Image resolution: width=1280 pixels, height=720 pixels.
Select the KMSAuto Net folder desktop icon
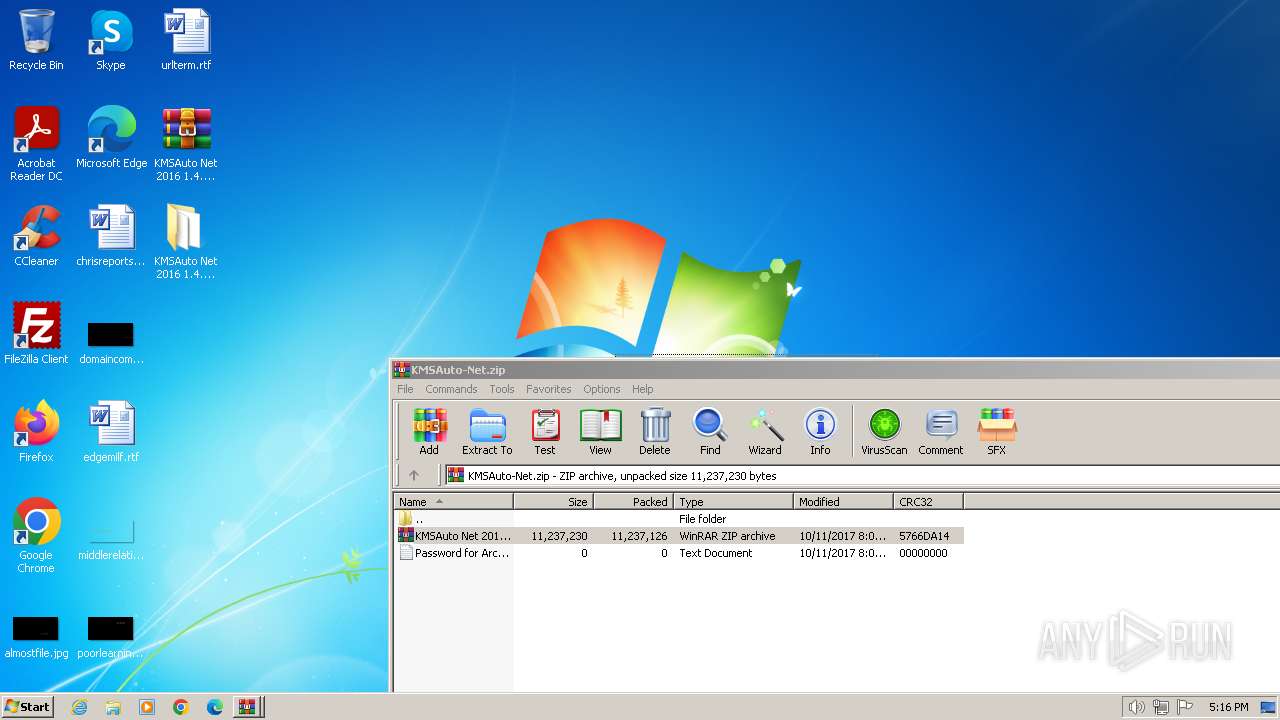[x=186, y=242]
